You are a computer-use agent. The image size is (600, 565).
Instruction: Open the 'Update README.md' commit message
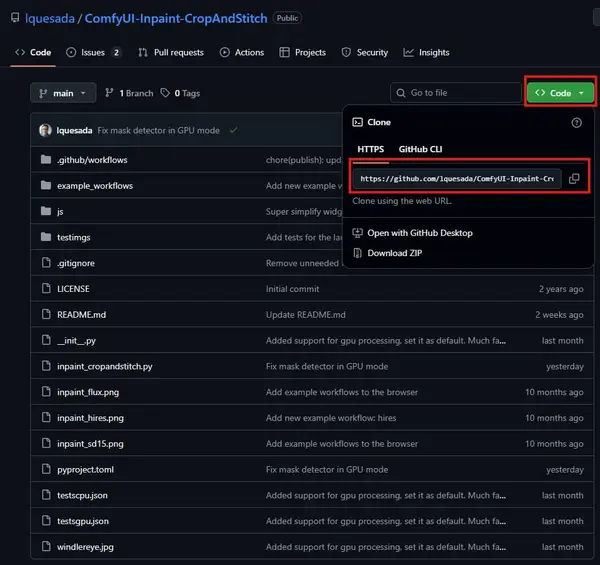[x=305, y=314]
